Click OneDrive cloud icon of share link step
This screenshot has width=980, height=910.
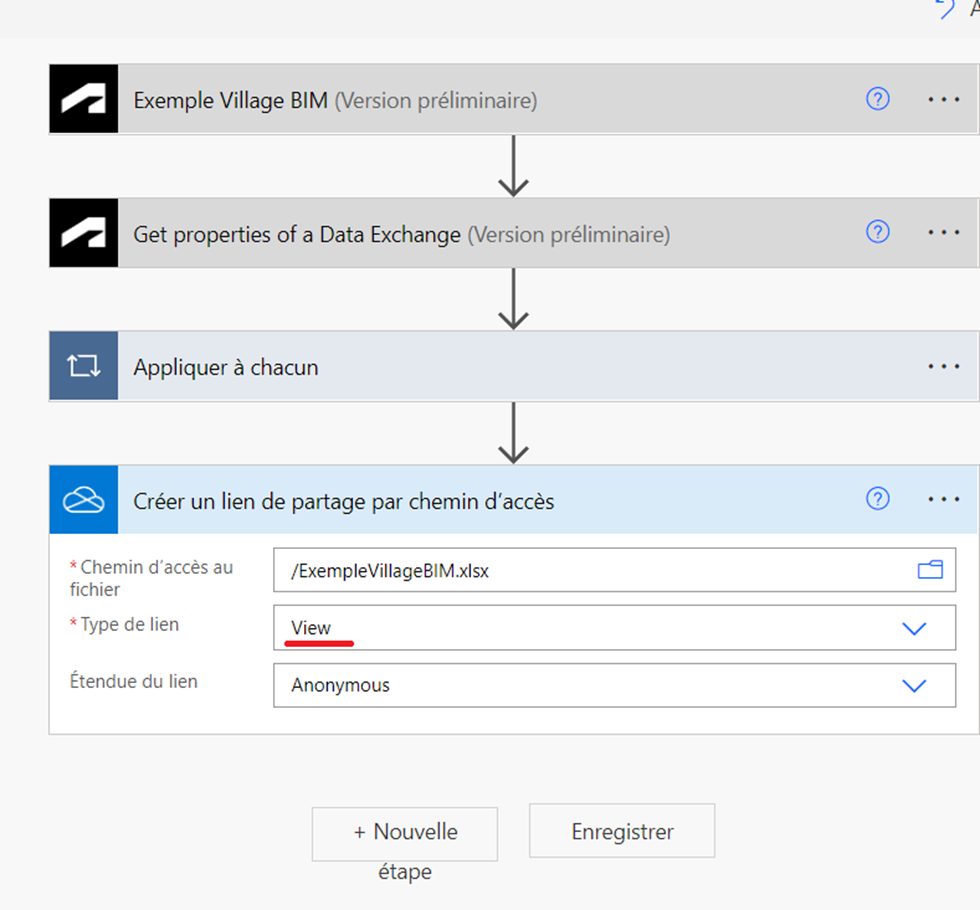(x=84, y=499)
